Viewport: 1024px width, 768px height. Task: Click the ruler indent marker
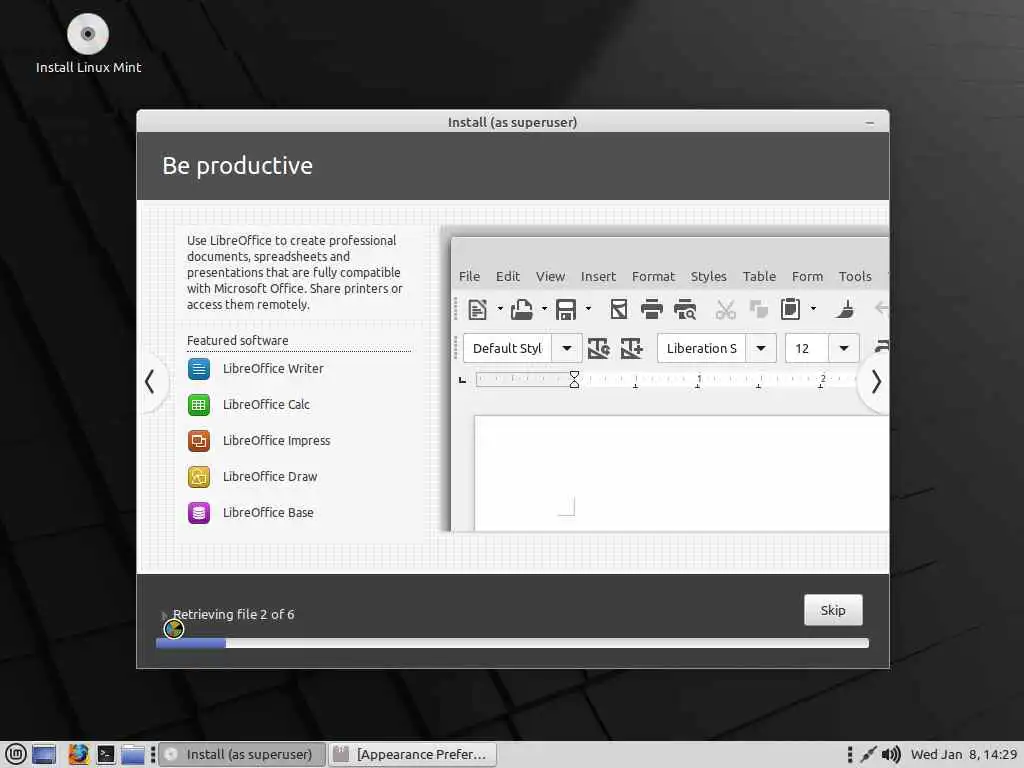574,379
